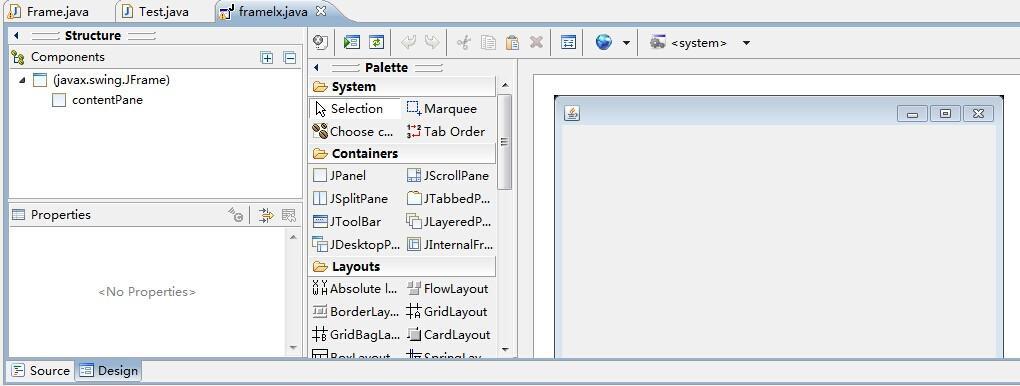Select the framelx.java editor tab
The image size is (1020, 386).
[272, 12]
